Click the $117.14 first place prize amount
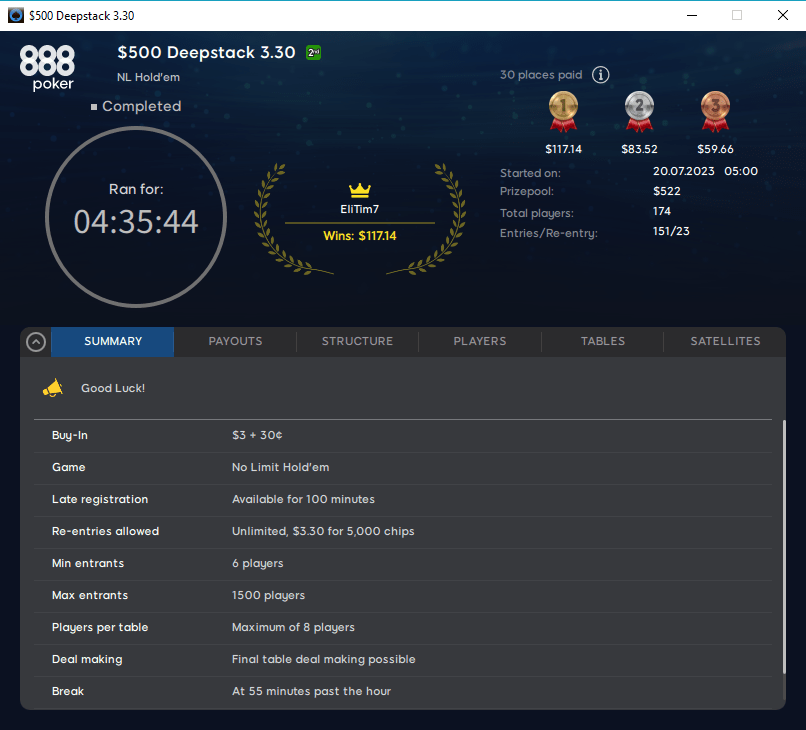806x730 pixels. (563, 149)
